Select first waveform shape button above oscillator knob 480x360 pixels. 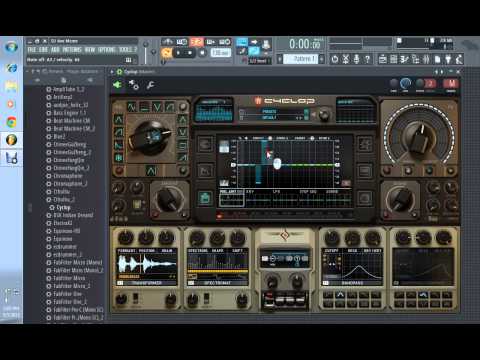[x=131, y=107]
